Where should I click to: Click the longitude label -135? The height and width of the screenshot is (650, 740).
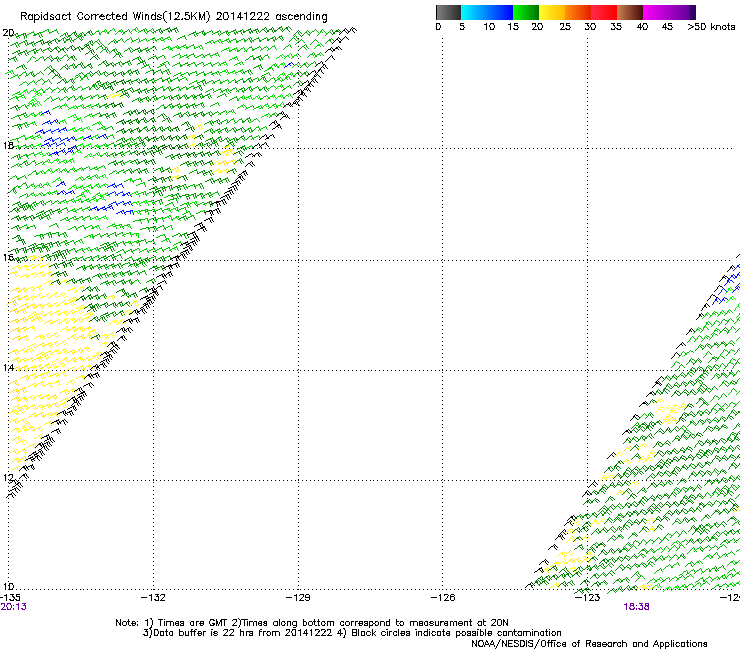click(x=10, y=598)
